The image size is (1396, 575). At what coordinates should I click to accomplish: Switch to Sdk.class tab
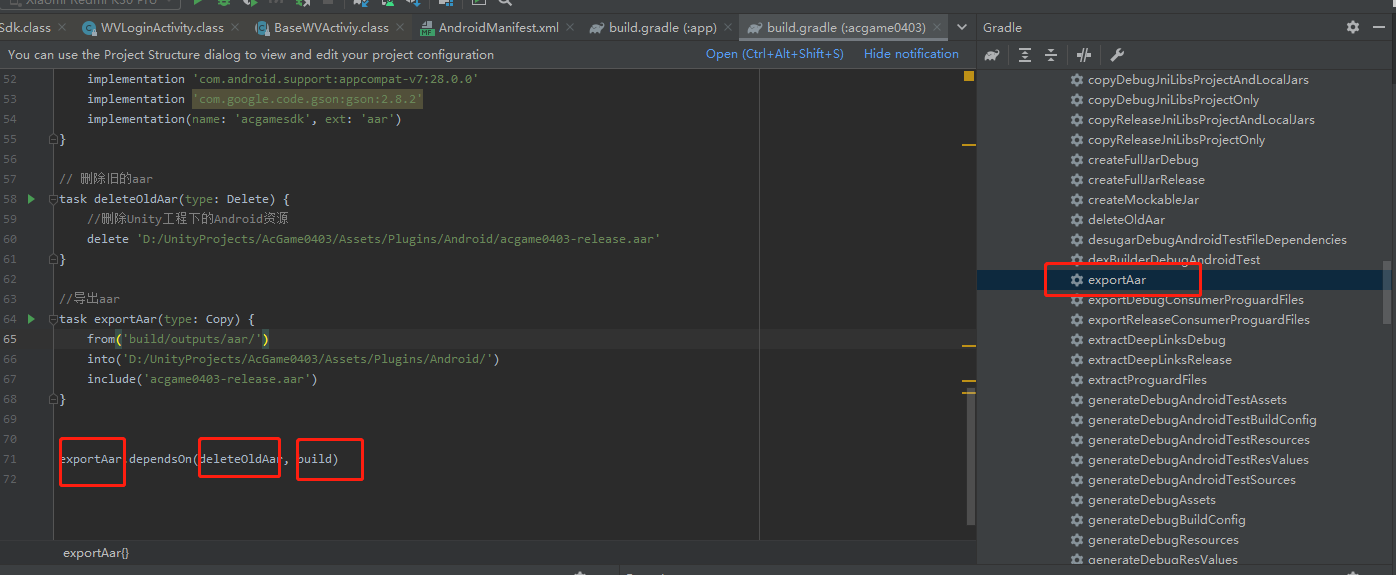pos(26,28)
